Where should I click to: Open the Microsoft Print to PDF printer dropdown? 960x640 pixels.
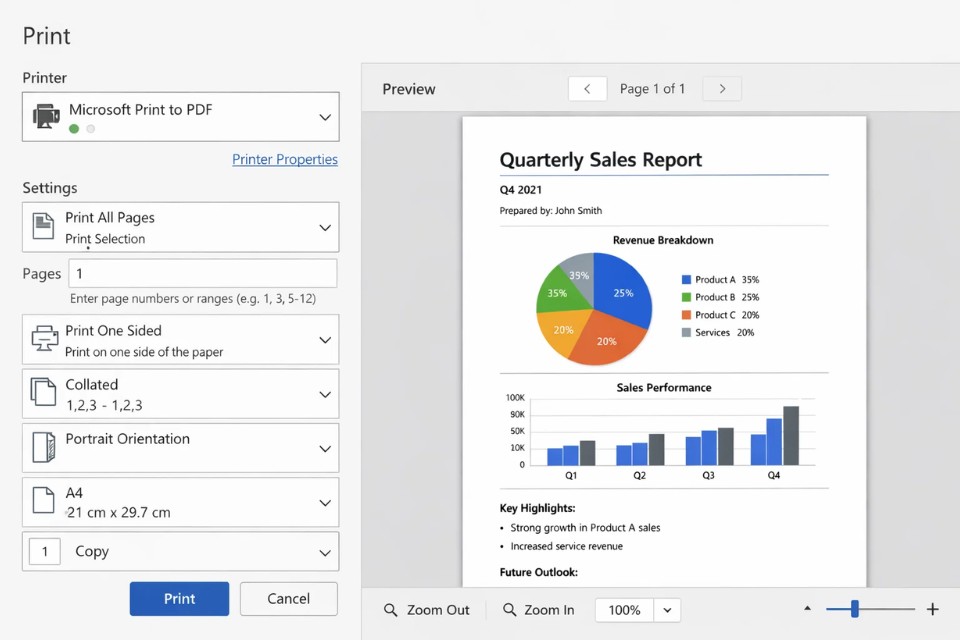[324, 116]
